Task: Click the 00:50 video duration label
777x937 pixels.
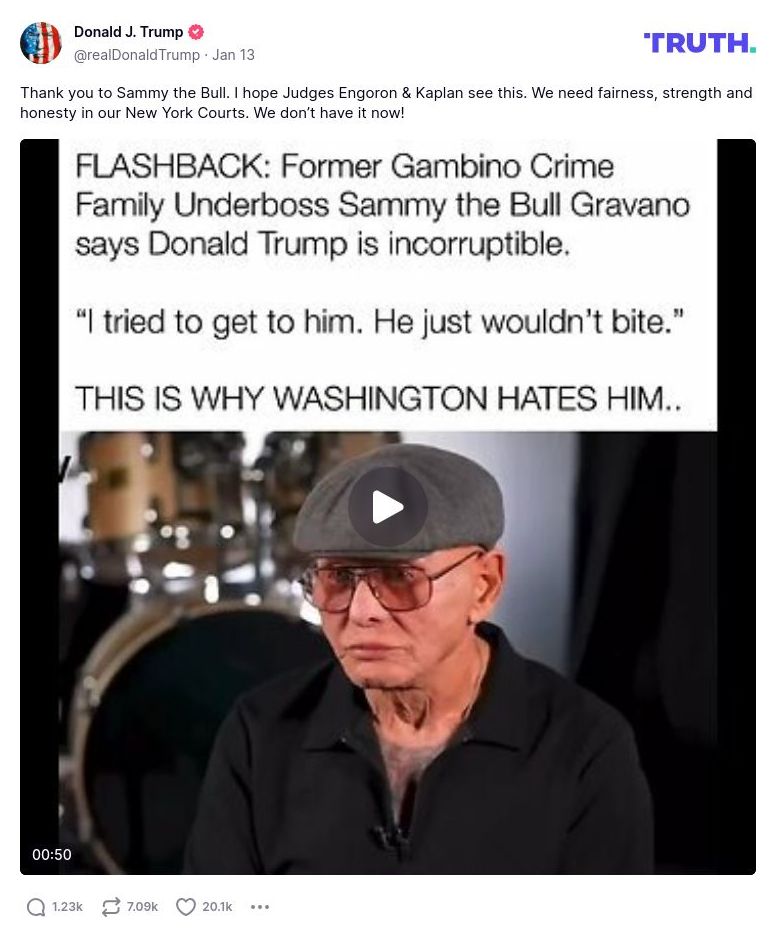Action: click(52, 855)
